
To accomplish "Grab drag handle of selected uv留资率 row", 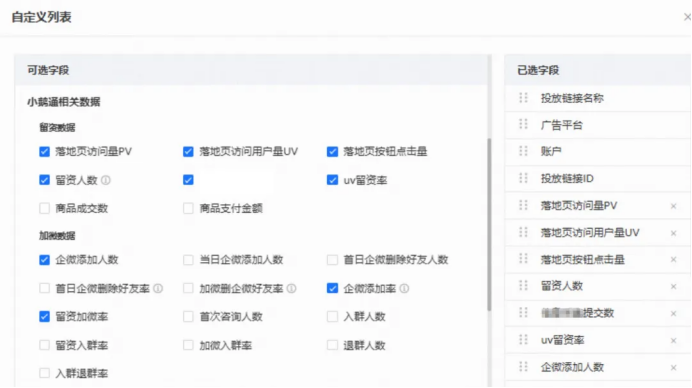I will coord(523,339).
